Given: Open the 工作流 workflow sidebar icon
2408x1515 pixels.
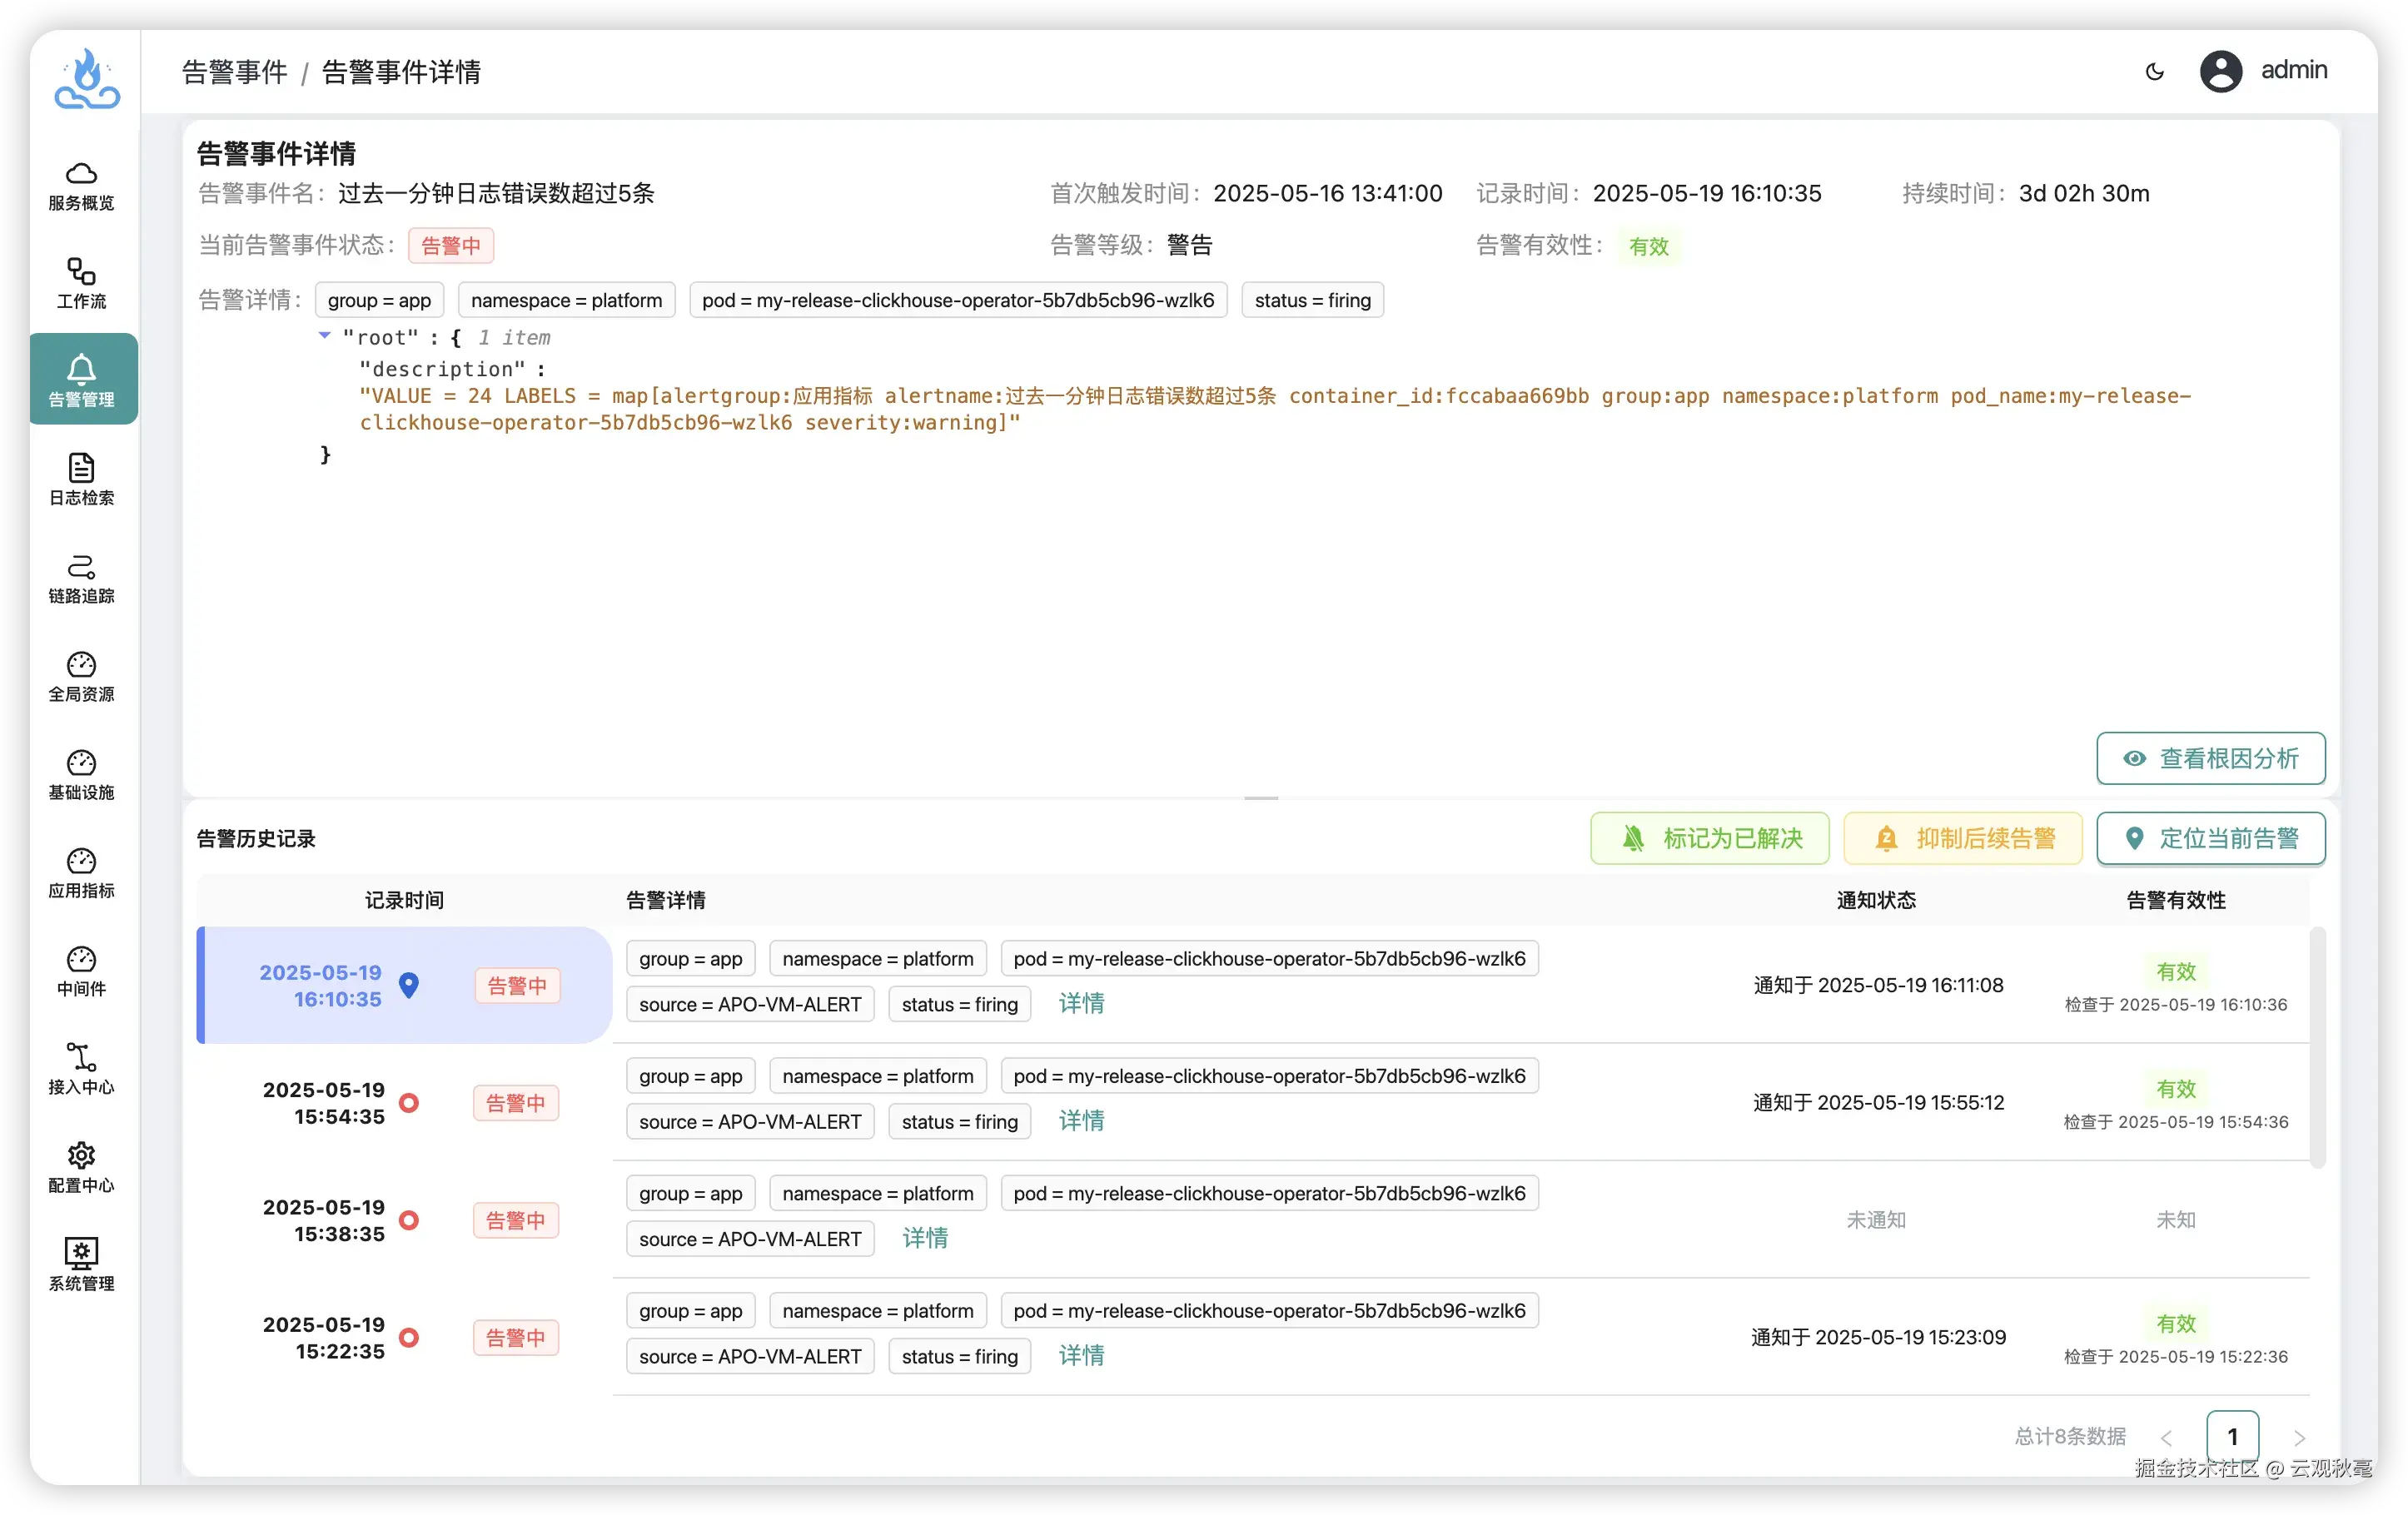Looking at the screenshot, I should click(x=81, y=272).
